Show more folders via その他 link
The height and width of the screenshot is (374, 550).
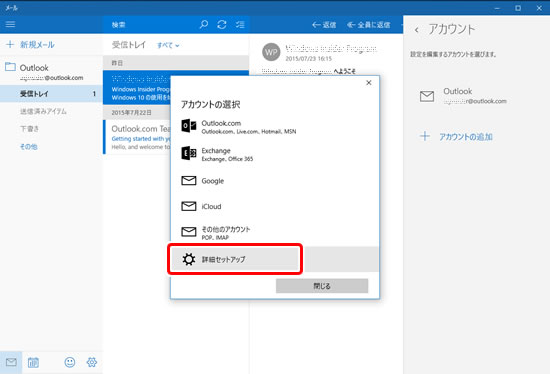pos(28,147)
